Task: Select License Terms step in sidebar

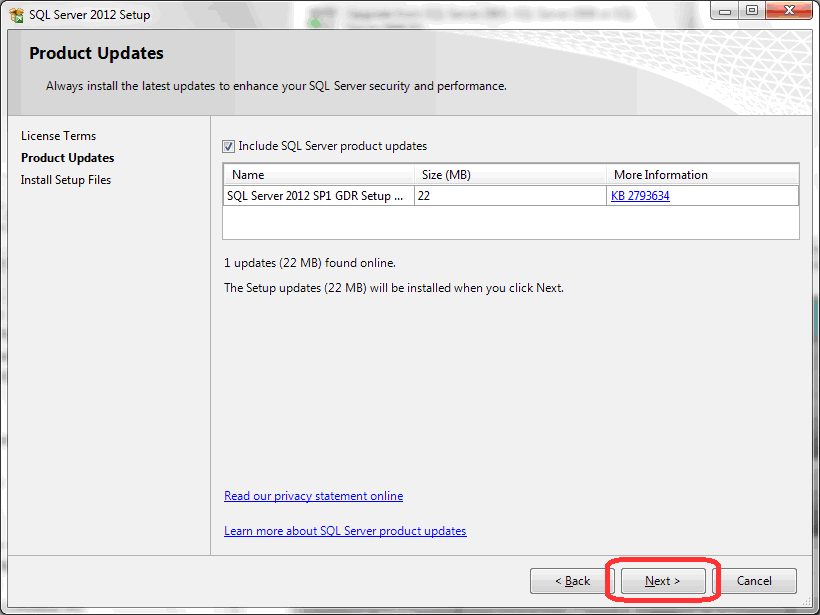Action: (x=59, y=136)
